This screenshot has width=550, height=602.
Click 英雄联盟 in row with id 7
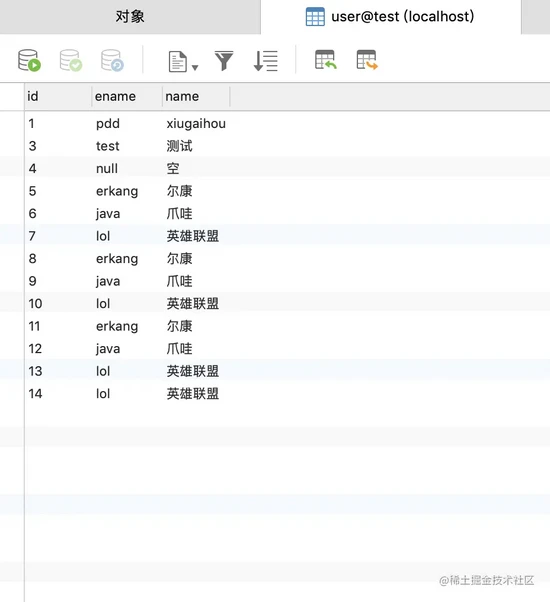click(x=193, y=236)
